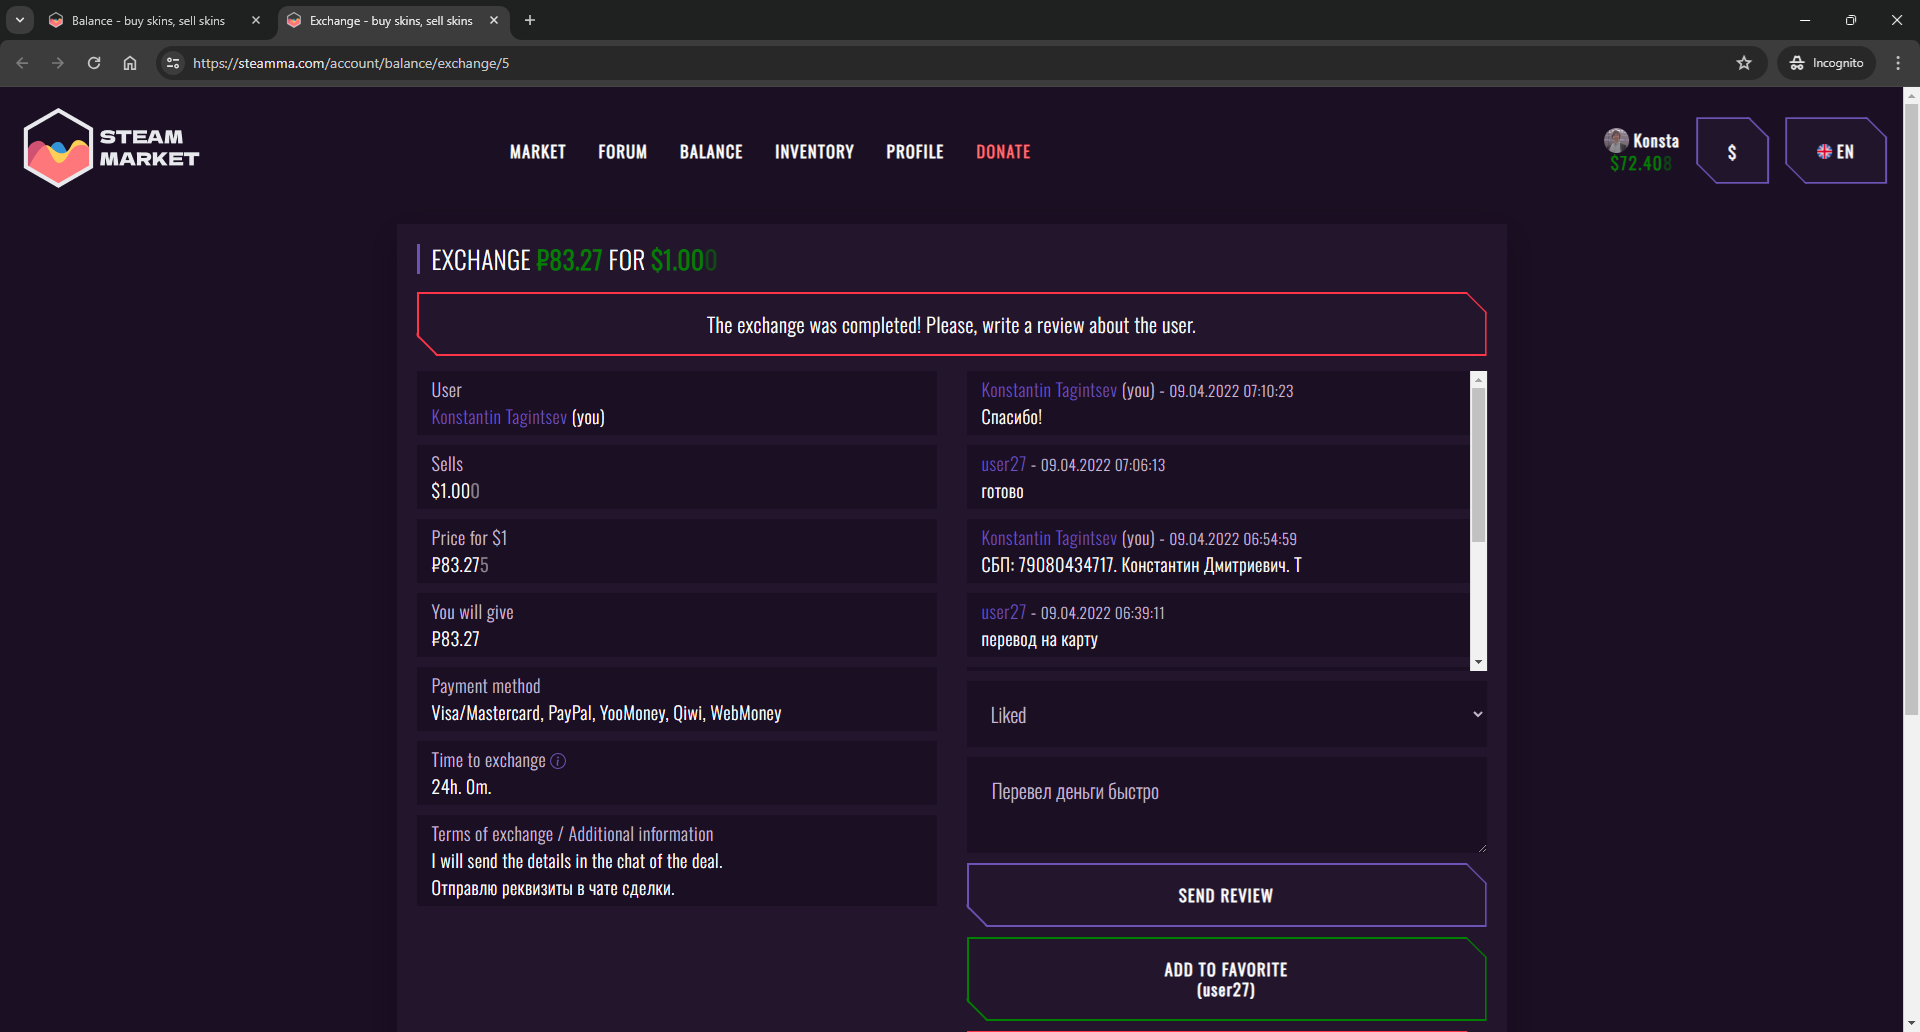
Task: Add user27 to favorites
Action: point(1226,979)
